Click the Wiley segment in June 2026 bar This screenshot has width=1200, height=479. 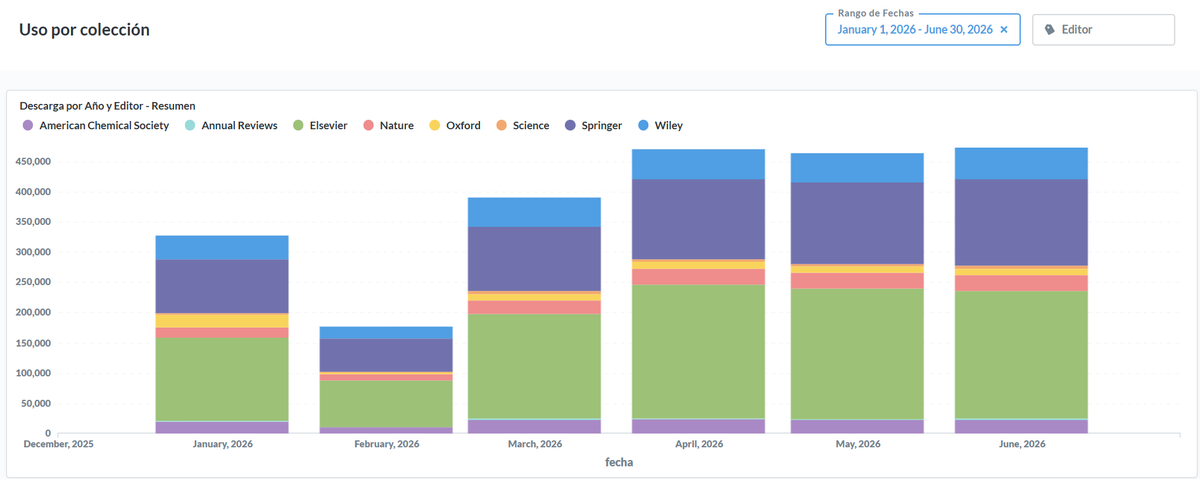(1021, 164)
